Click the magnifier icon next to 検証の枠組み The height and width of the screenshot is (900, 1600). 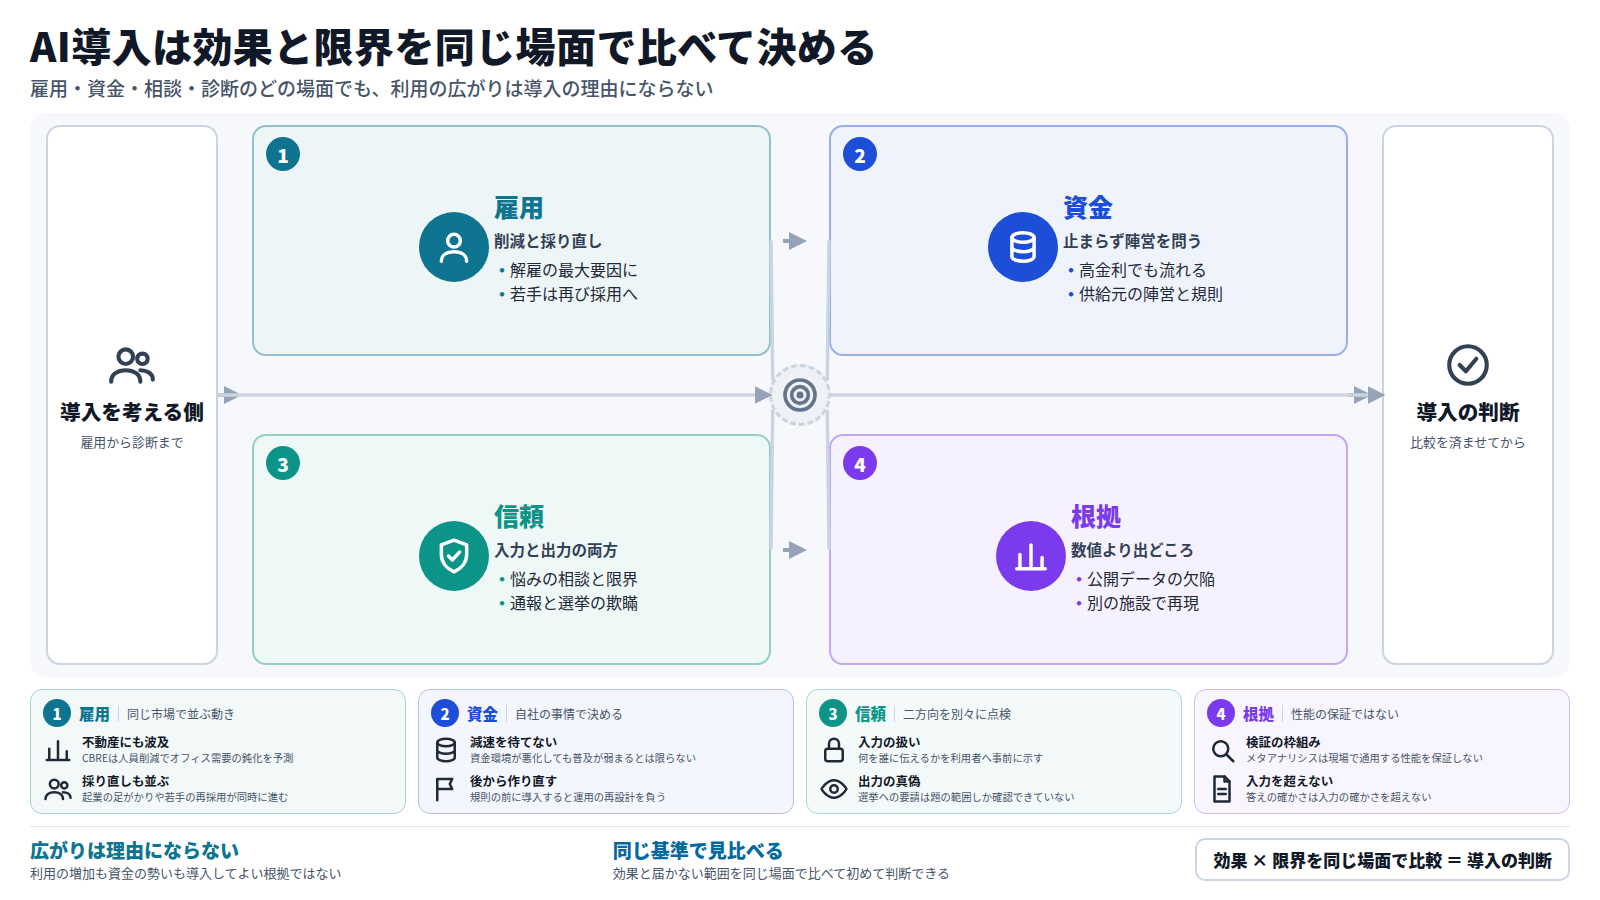pos(1222,750)
